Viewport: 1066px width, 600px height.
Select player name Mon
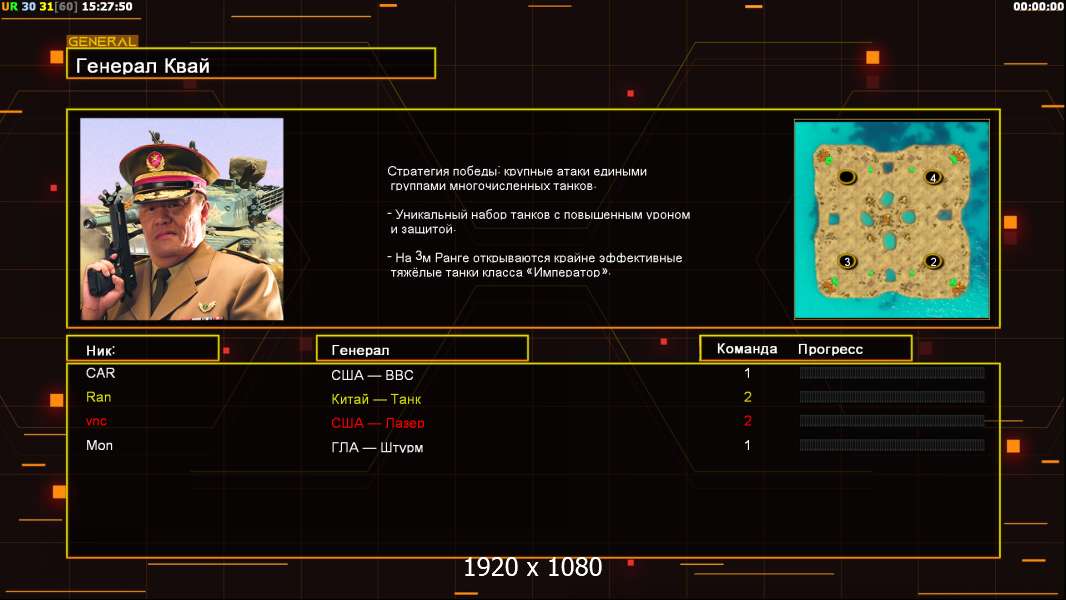pos(99,446)
